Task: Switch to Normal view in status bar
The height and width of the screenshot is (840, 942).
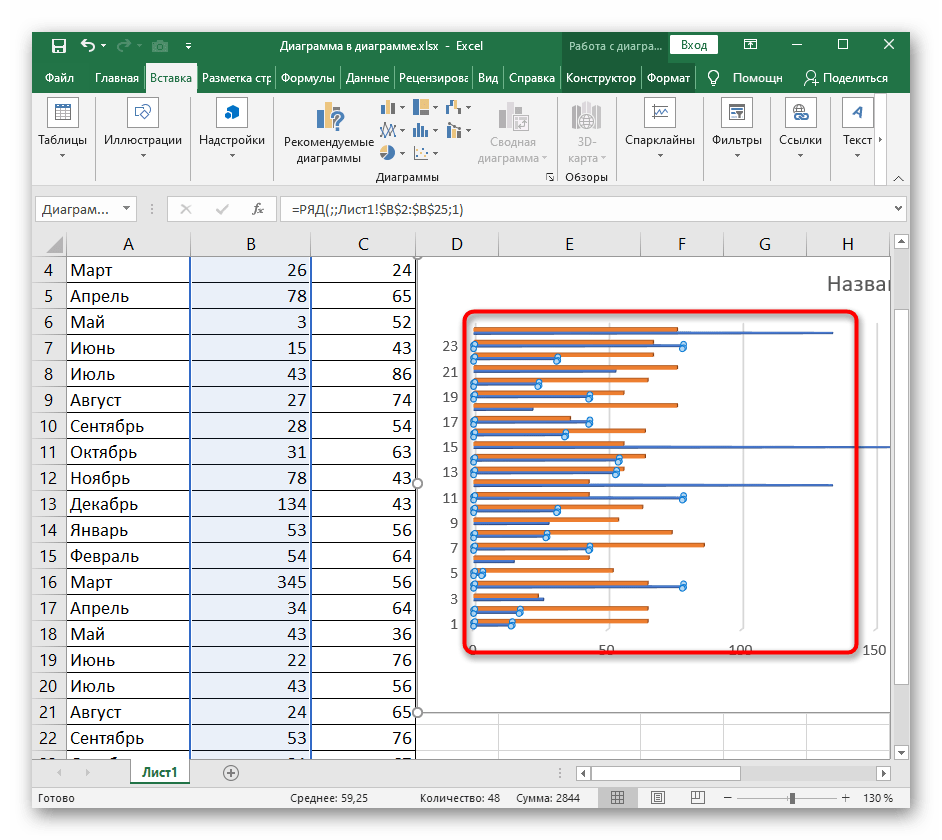Action: [x=620, y=798]
